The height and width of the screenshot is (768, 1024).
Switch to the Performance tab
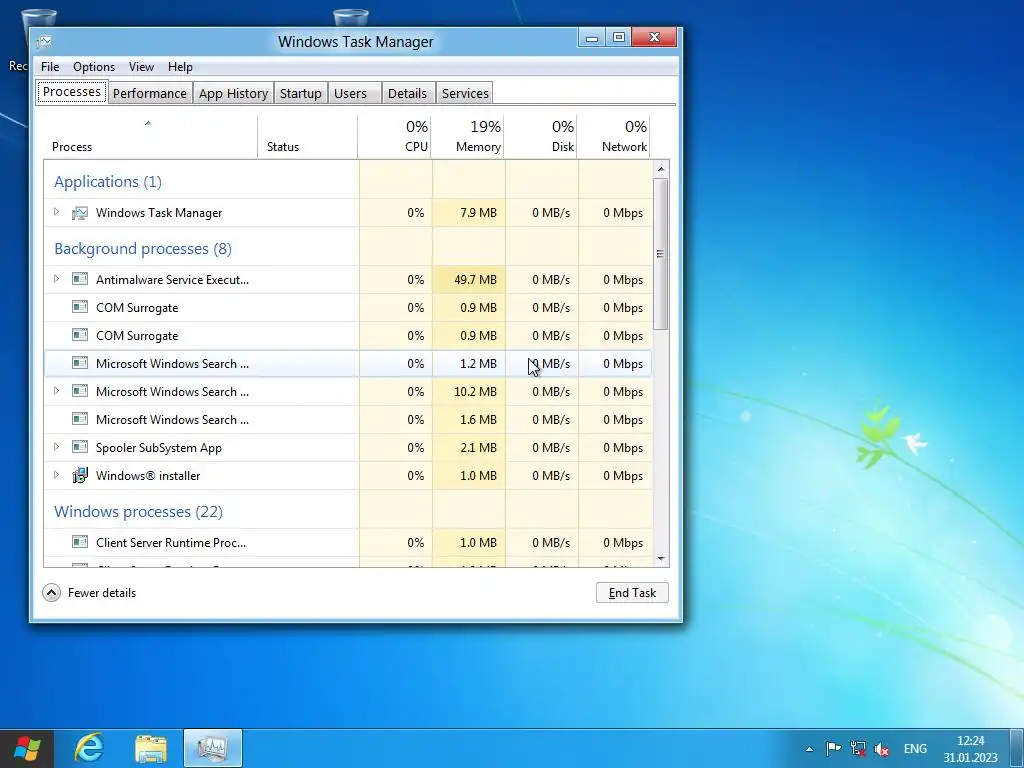(150, 93)
